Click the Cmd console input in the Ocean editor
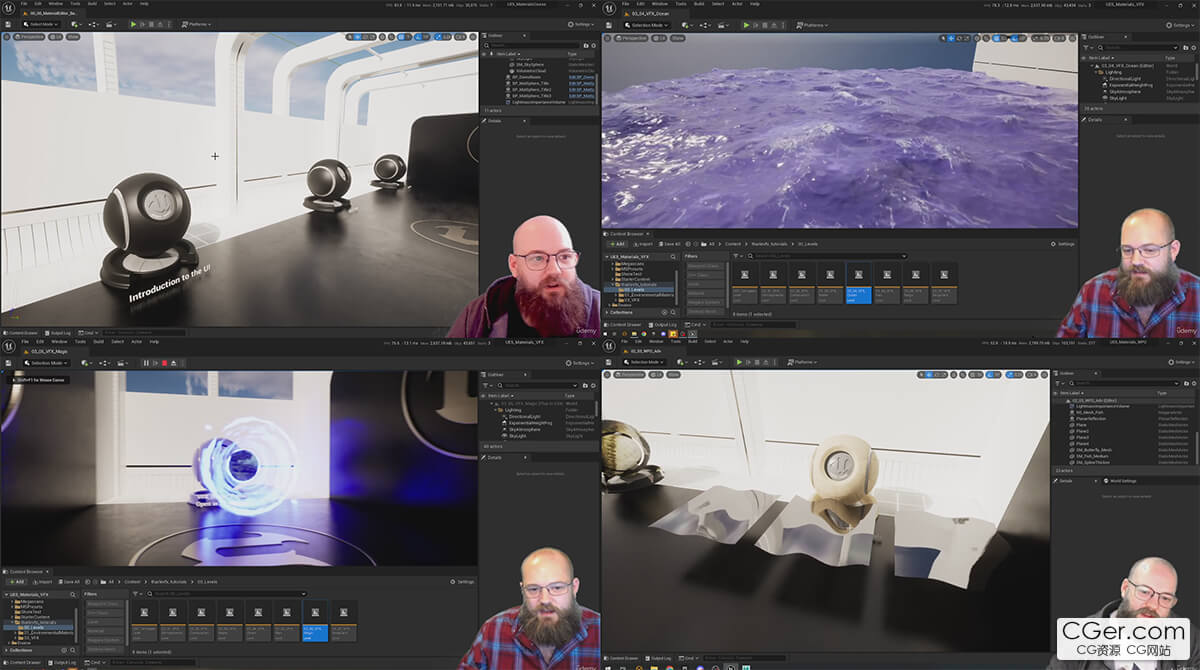Image resolution: width=1200 pixels, height=670 pixels. 754,325
